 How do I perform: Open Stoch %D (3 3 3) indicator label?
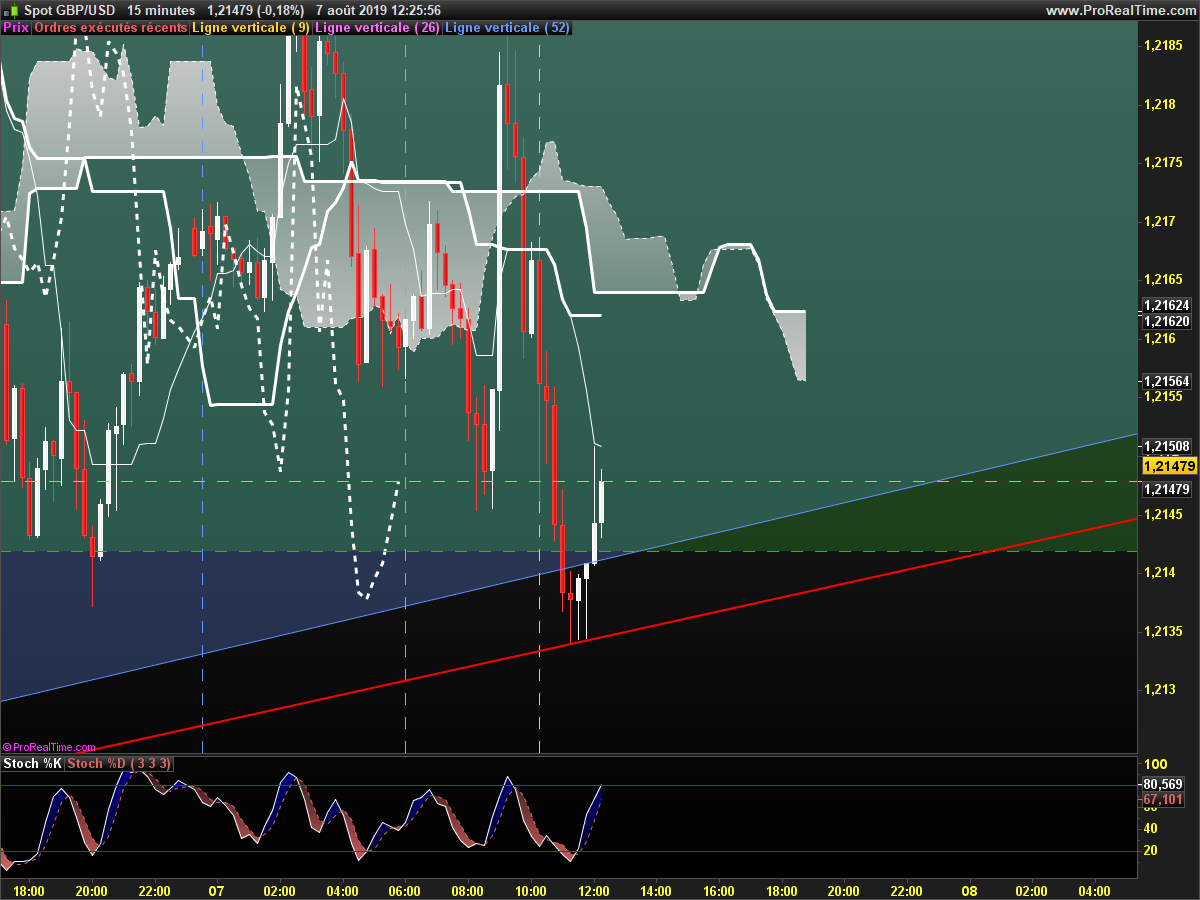pos(120,764)
